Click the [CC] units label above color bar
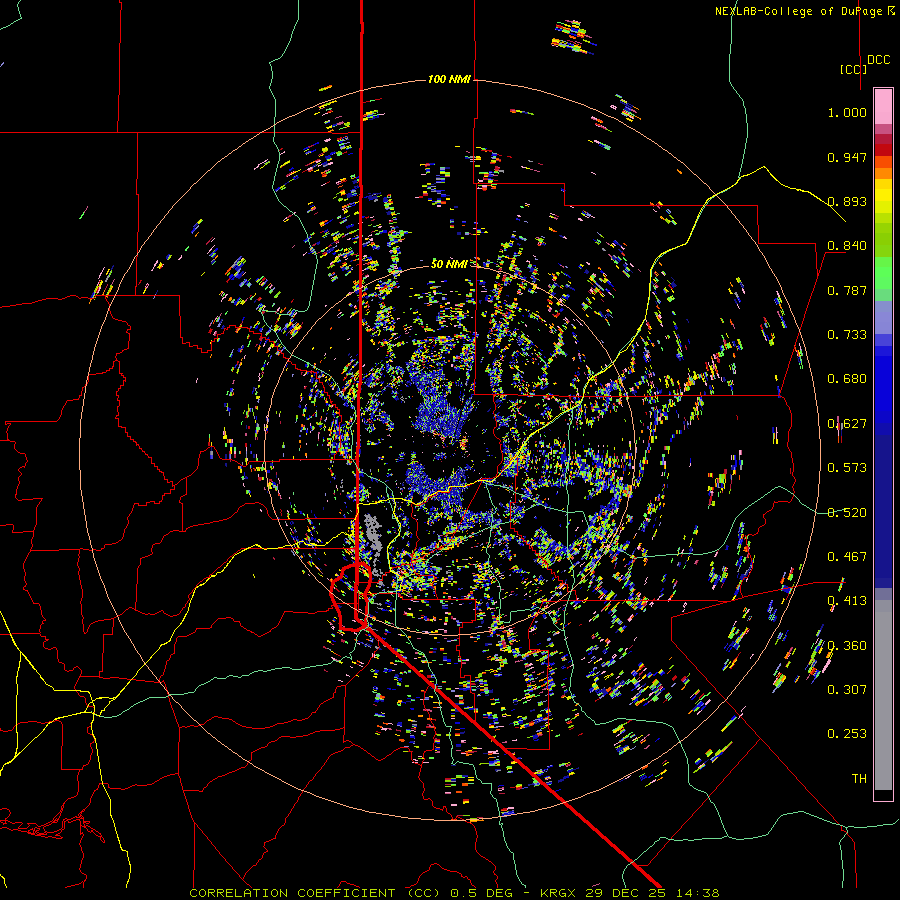This screenshot has width=900, height=900. (x=853, y=69)
